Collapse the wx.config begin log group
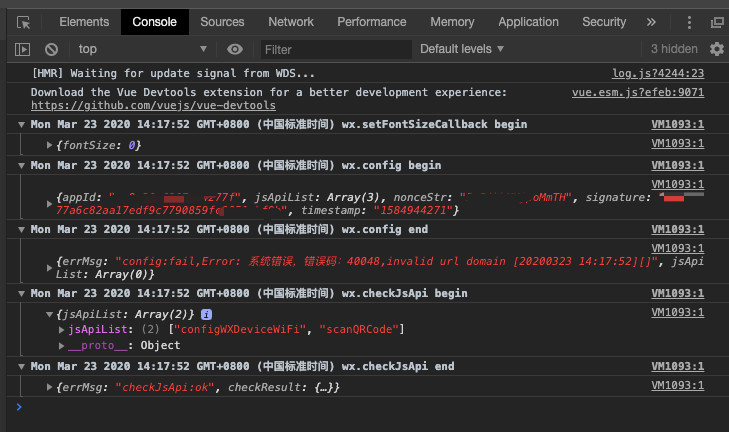This screenshot has height=432, width=729. (x=21, y=166)
